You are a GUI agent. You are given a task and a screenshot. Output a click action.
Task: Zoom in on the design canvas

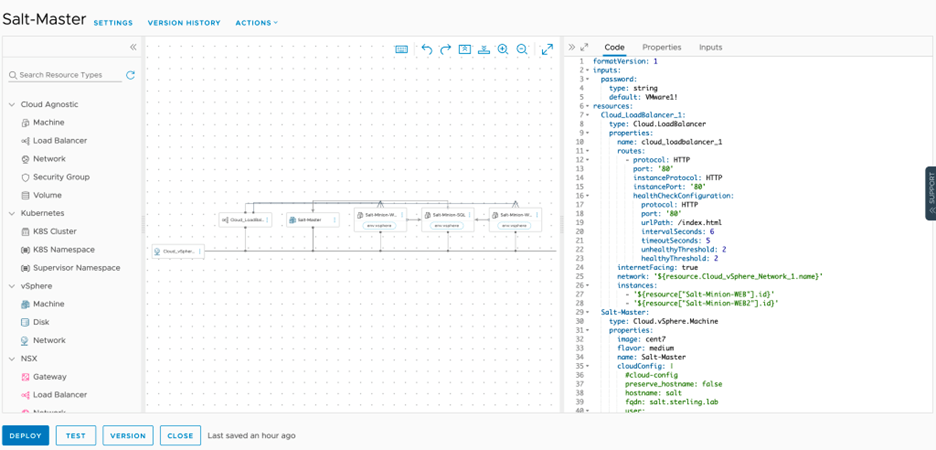503,49
